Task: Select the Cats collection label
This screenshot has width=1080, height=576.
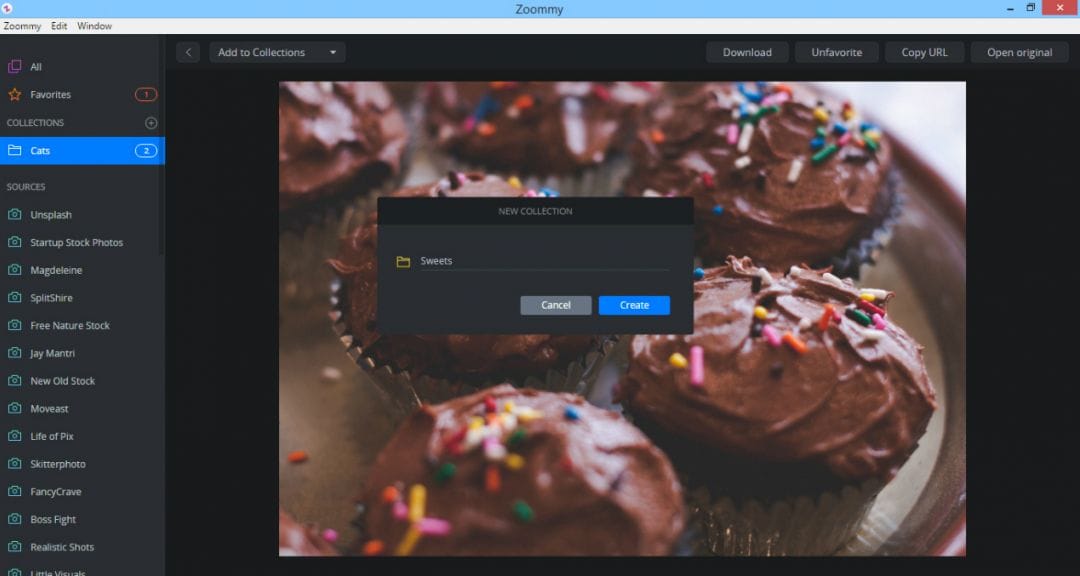Action: (40, 150)
